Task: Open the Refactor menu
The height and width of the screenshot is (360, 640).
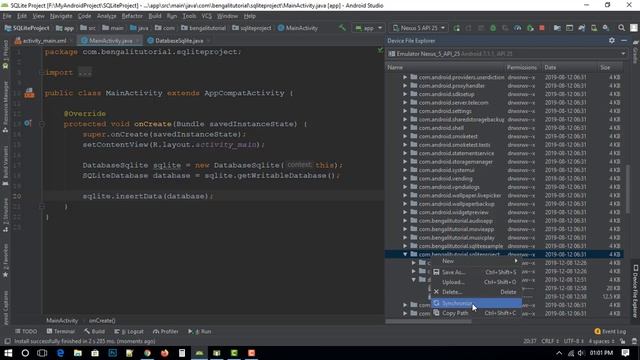Action: (132, 16)
